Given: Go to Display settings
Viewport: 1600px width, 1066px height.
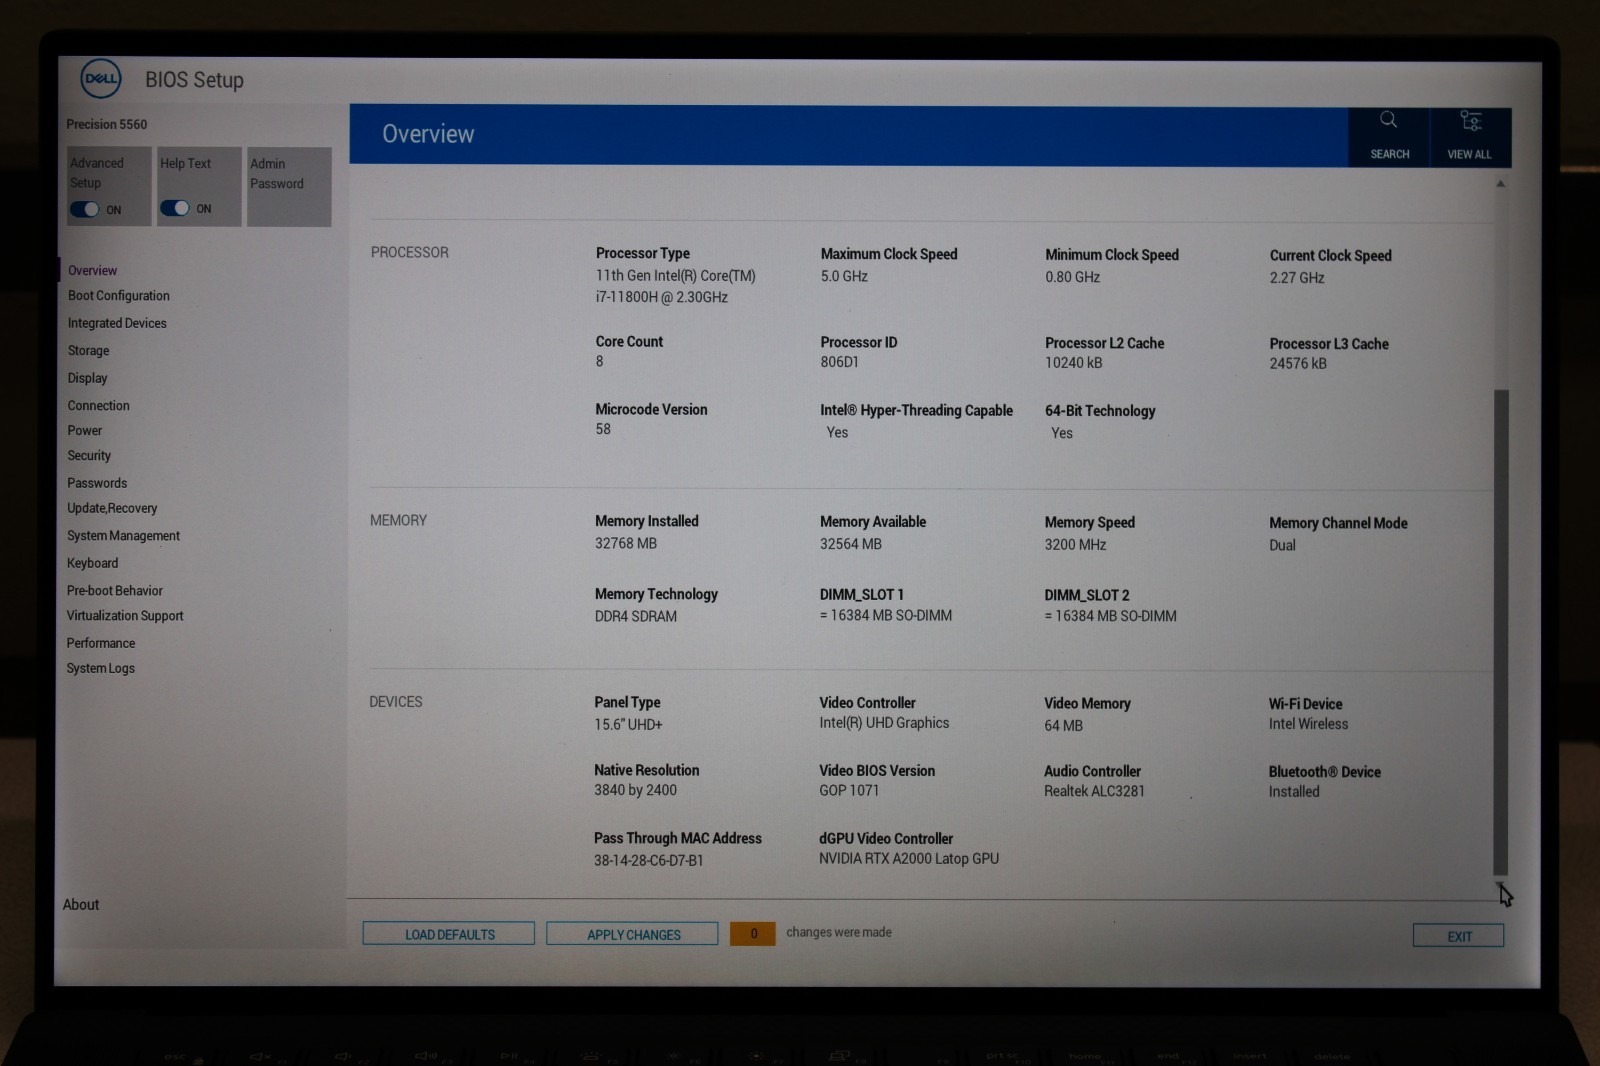Looking at the screenshot, I should click(87, 378).
